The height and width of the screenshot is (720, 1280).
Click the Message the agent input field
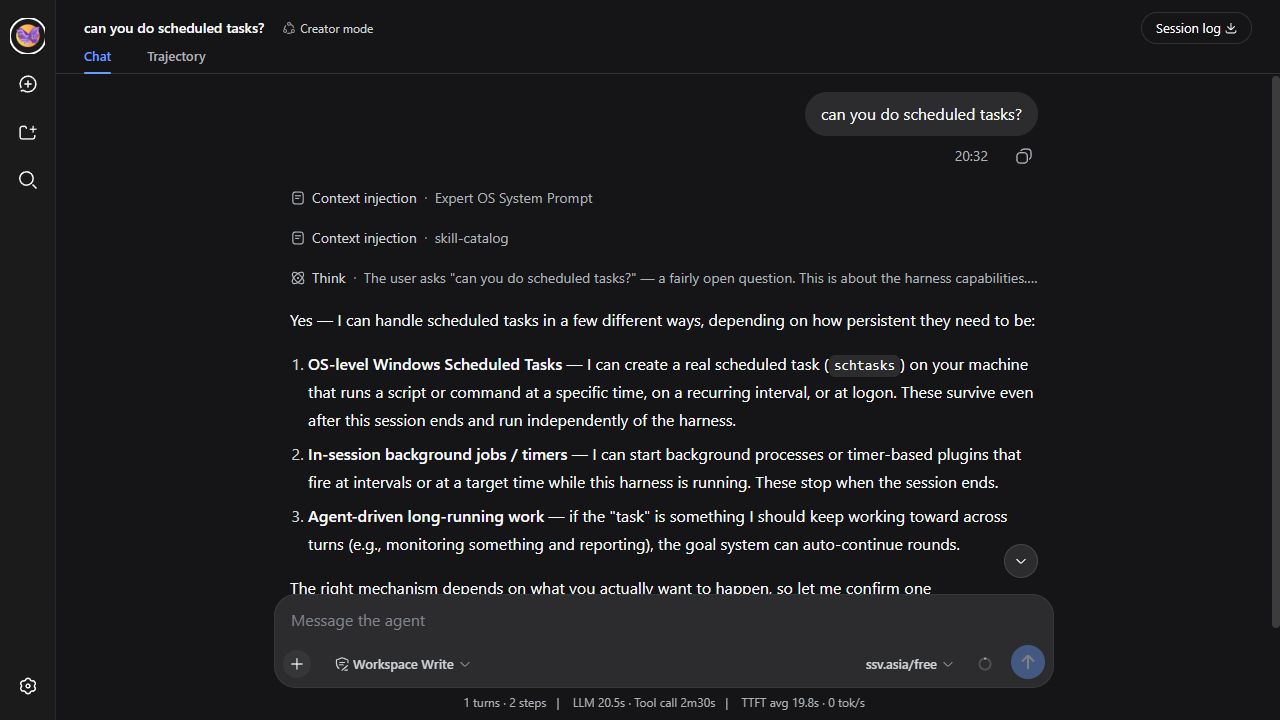664,621
